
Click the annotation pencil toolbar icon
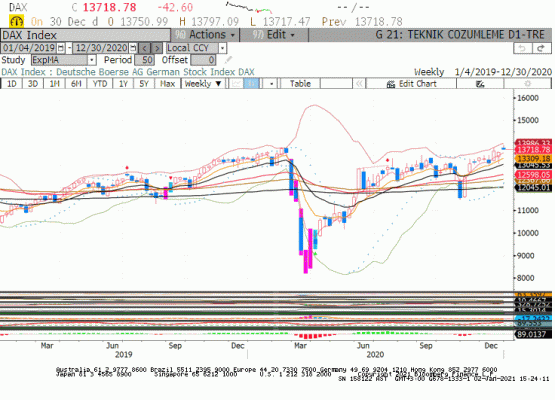(480, 84)
